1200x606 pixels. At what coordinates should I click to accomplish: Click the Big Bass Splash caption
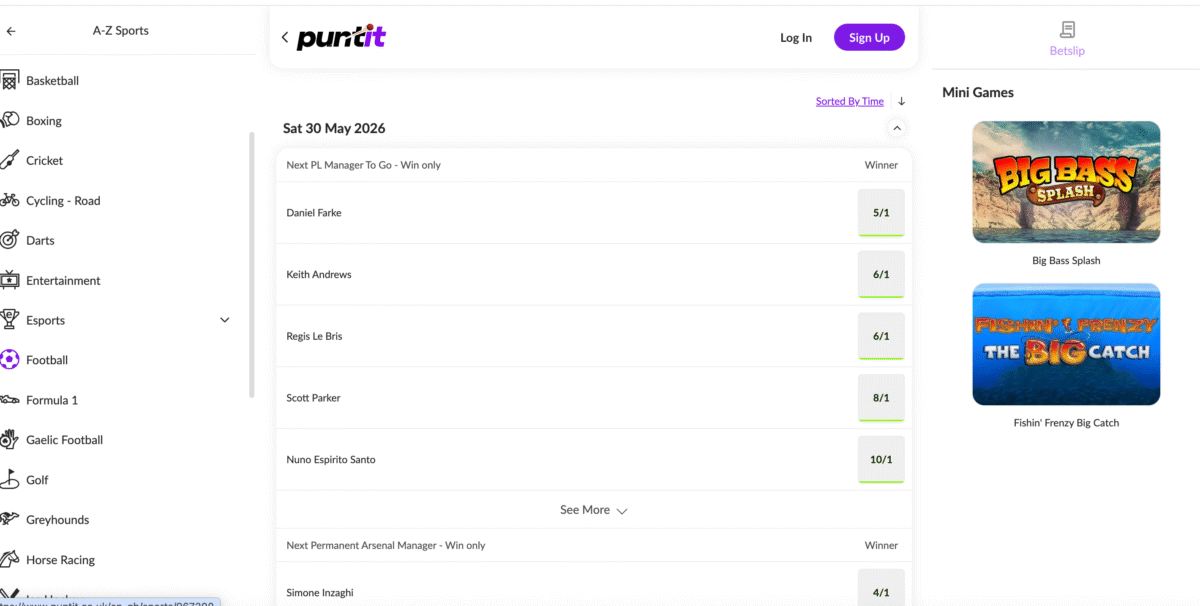tap(1066, 261)
